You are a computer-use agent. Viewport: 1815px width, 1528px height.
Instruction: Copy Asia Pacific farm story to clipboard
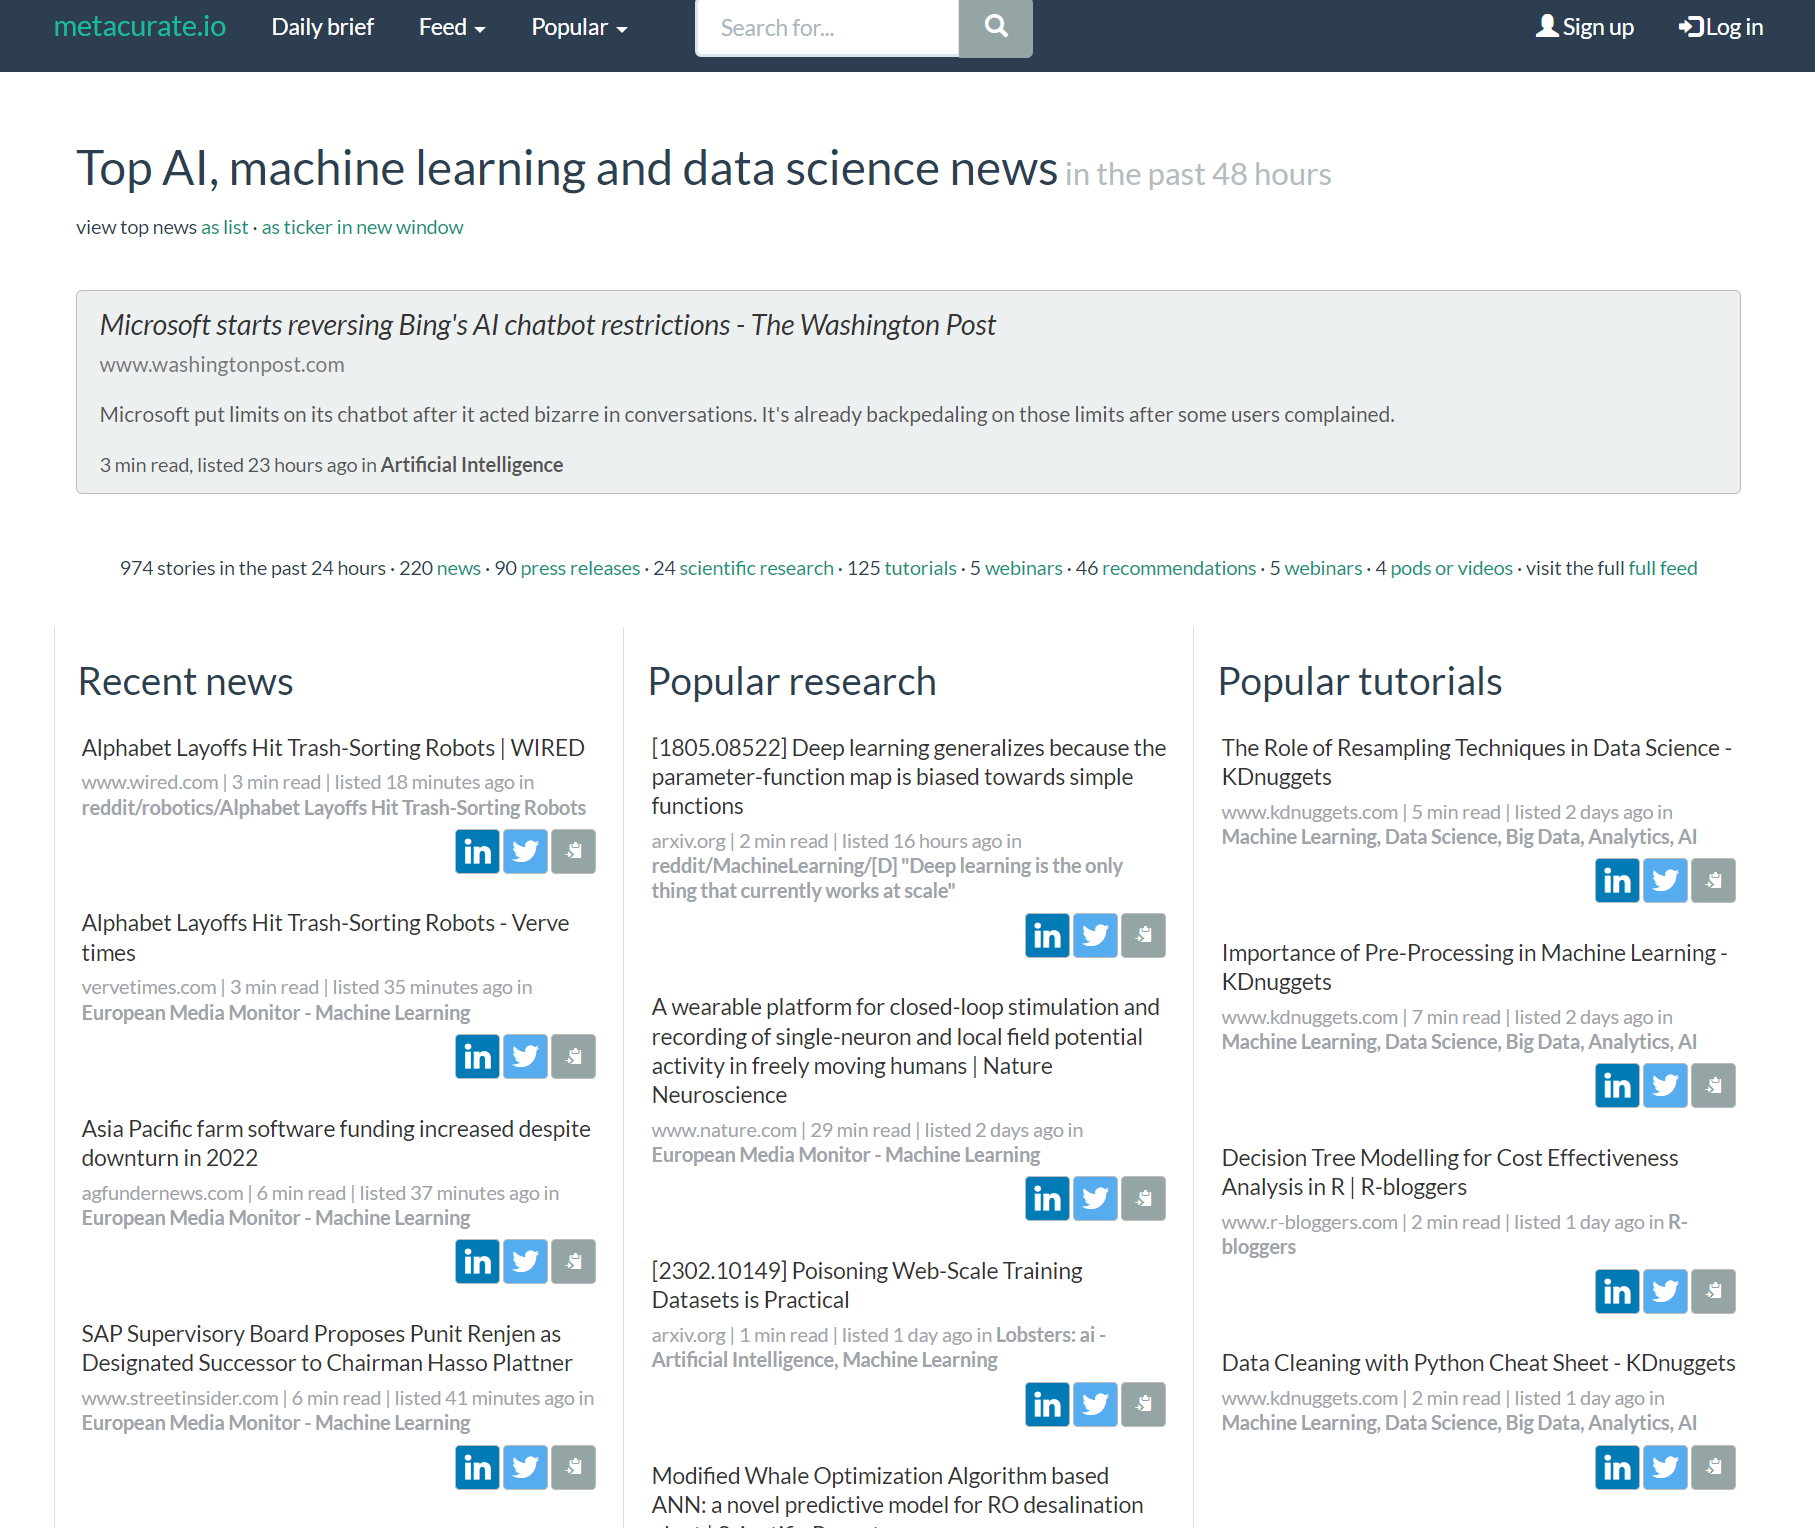click(573, 1261)
